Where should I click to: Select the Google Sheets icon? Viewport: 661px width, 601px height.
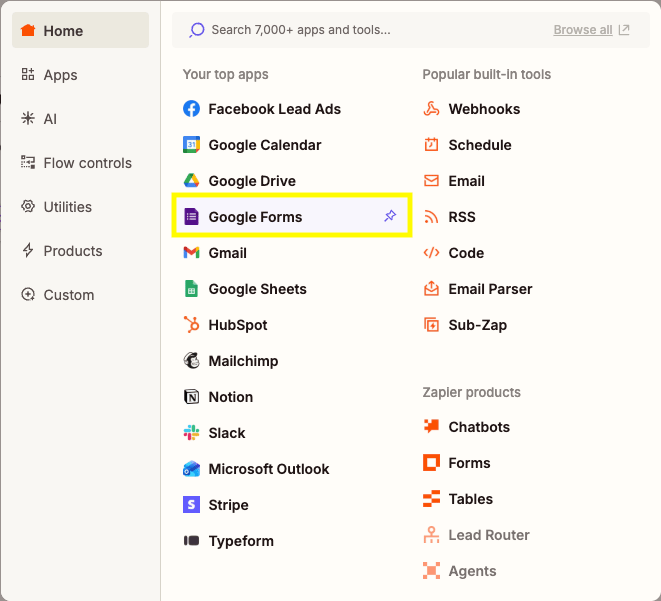[191, 289]
